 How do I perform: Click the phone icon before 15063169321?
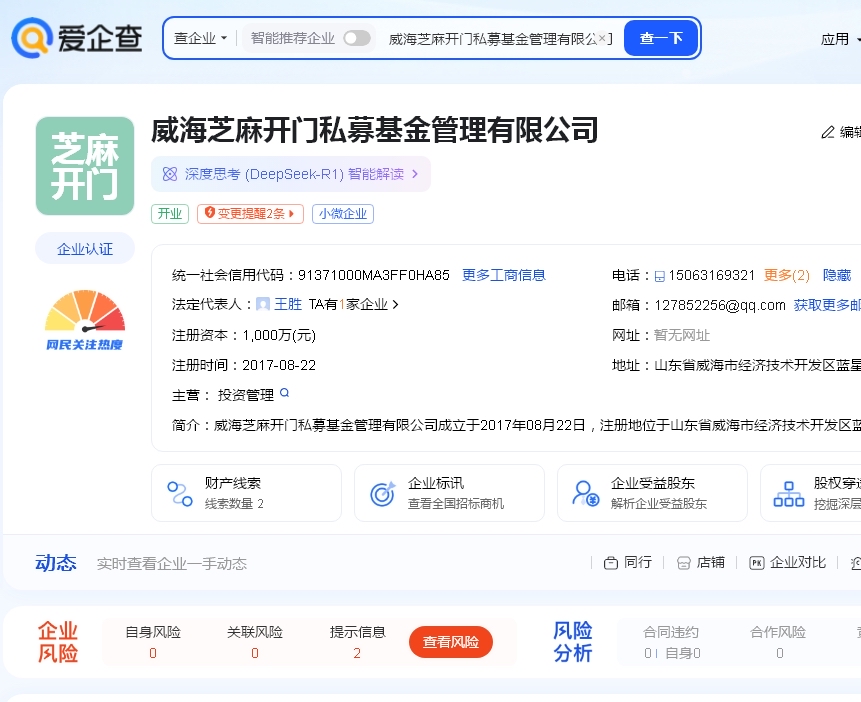point(659,276)
